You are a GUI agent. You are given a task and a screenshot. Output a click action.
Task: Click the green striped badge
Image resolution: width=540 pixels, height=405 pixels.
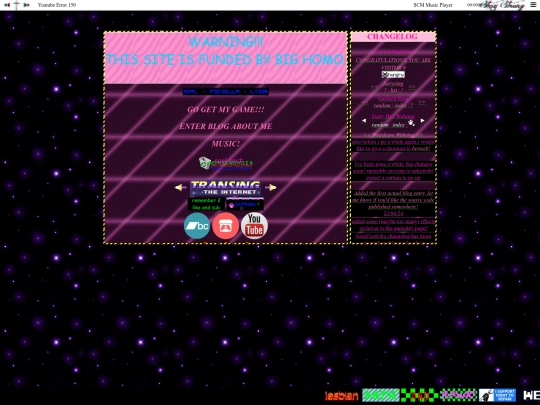pos(381,395)
